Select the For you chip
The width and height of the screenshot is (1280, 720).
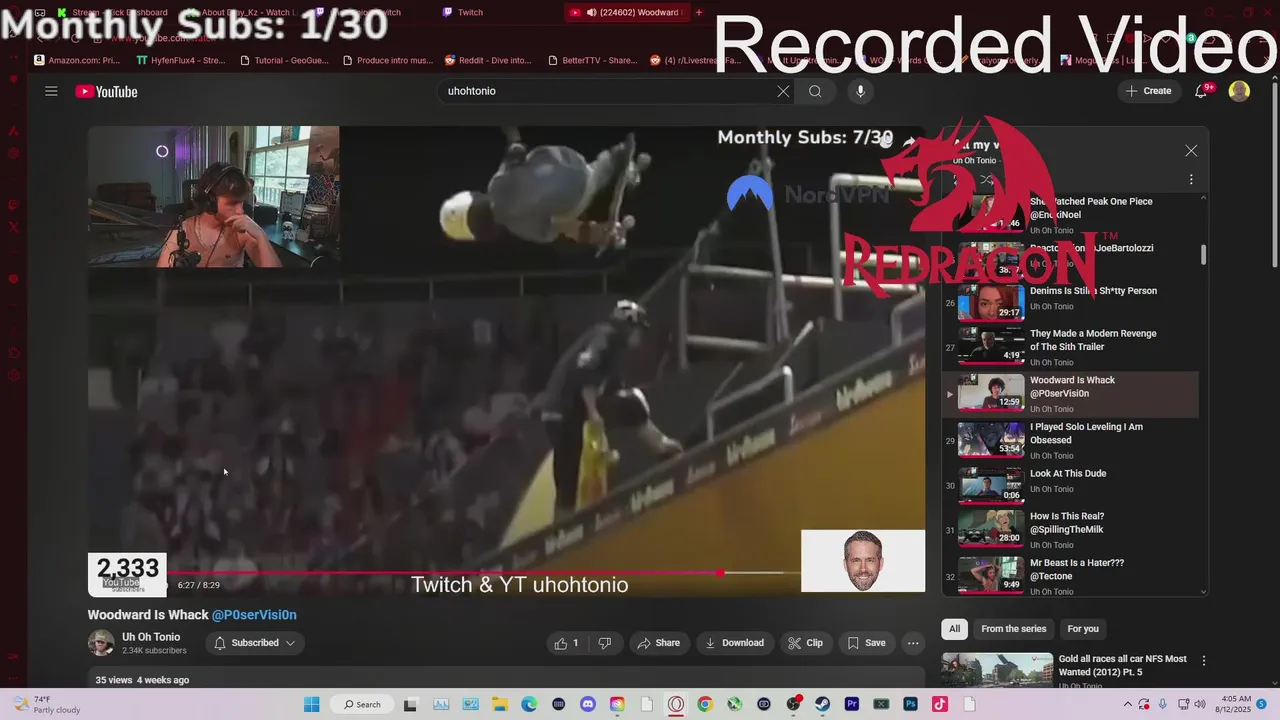point(1083,629)
